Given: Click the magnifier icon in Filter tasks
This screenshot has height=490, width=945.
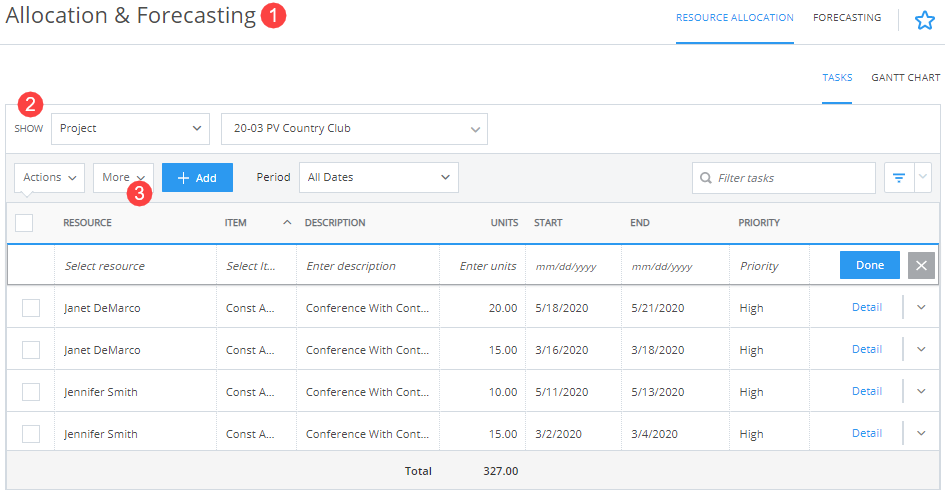Looking at the screenshot, I should coord(705,178).
